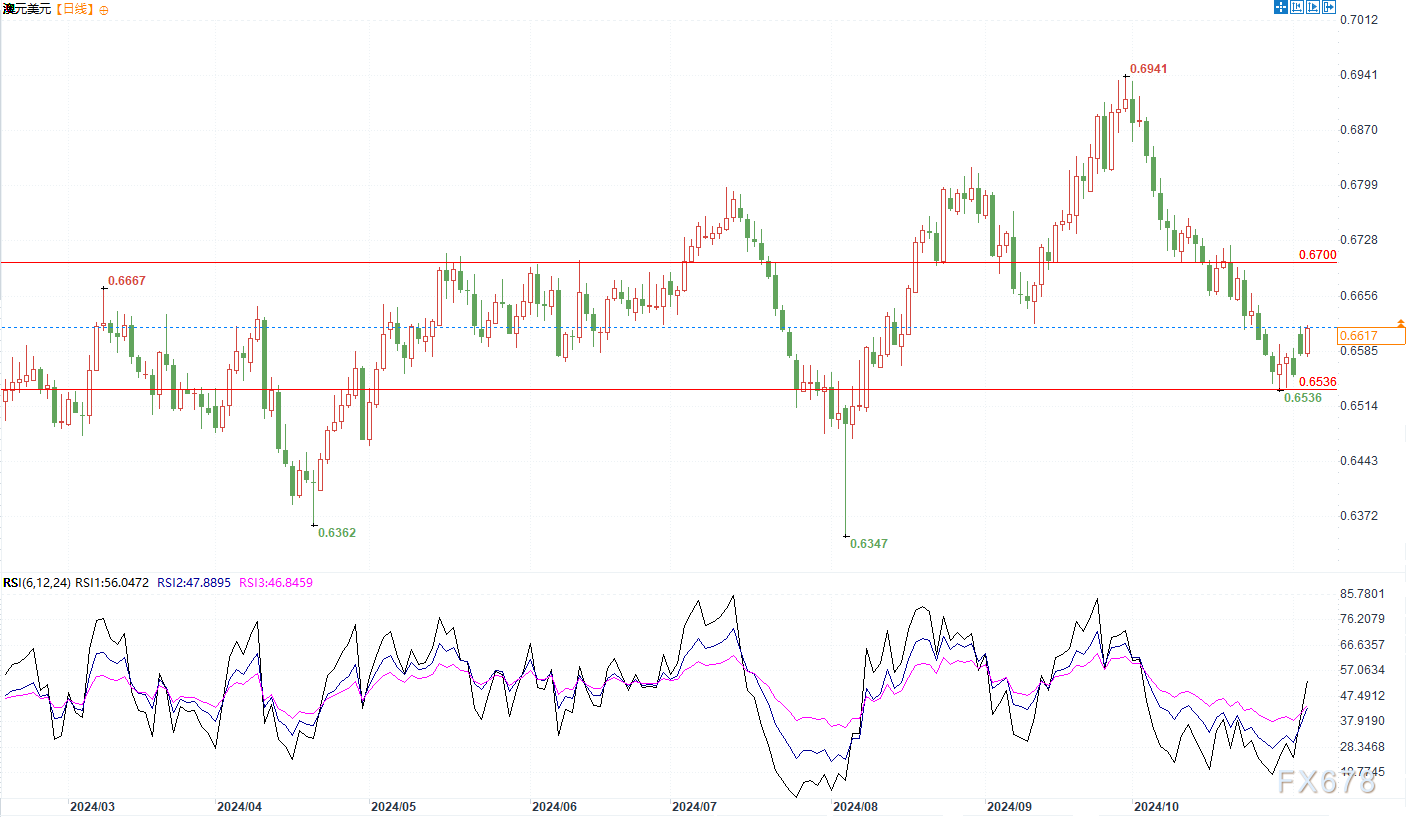1406x817 pixels.
Task: Click the orange circled-plus icon beside 日线
Action: [x=104, y=9]
